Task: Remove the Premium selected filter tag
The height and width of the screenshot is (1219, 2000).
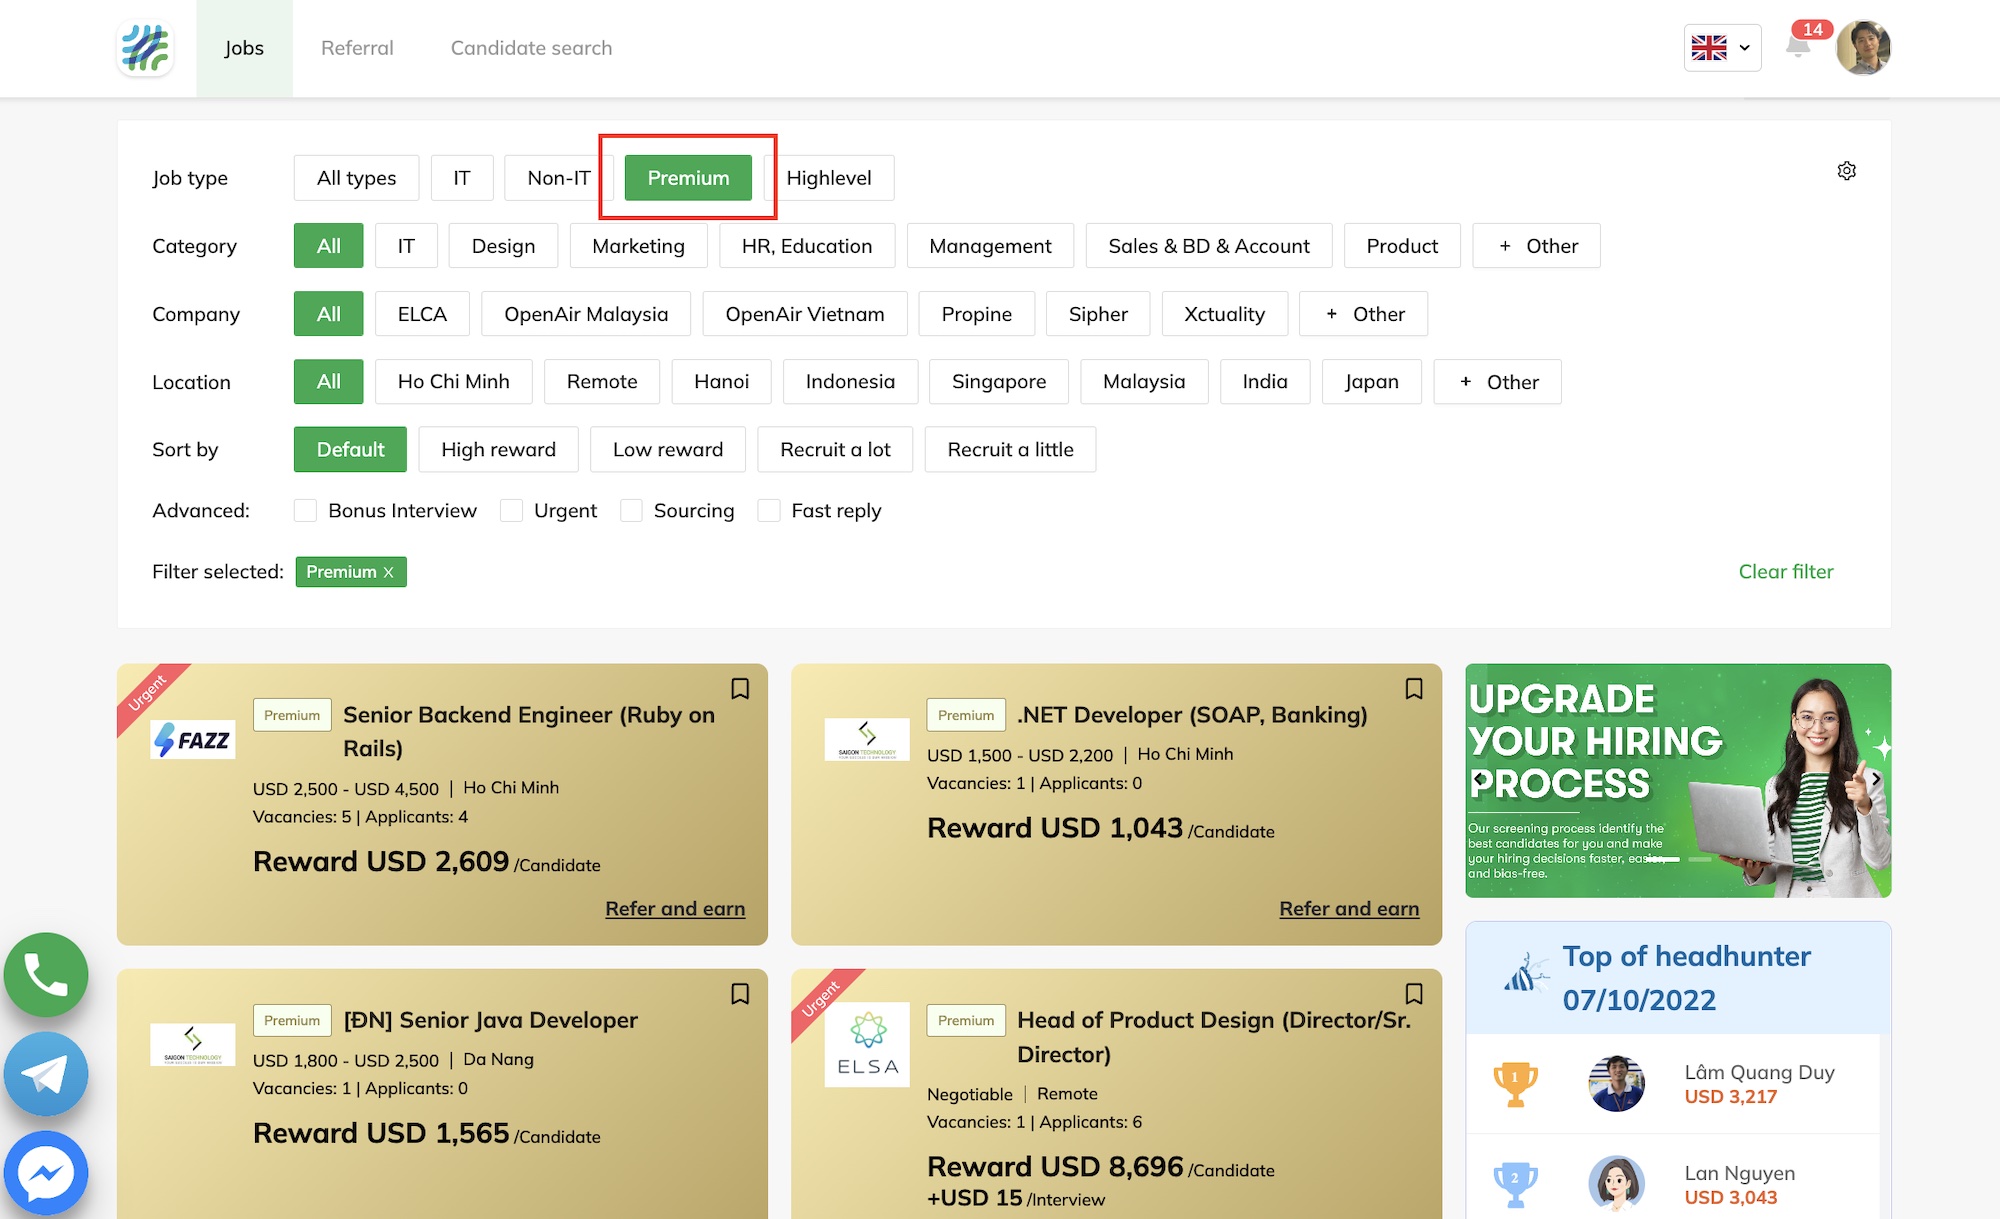Action: click(x=389, y=572)
